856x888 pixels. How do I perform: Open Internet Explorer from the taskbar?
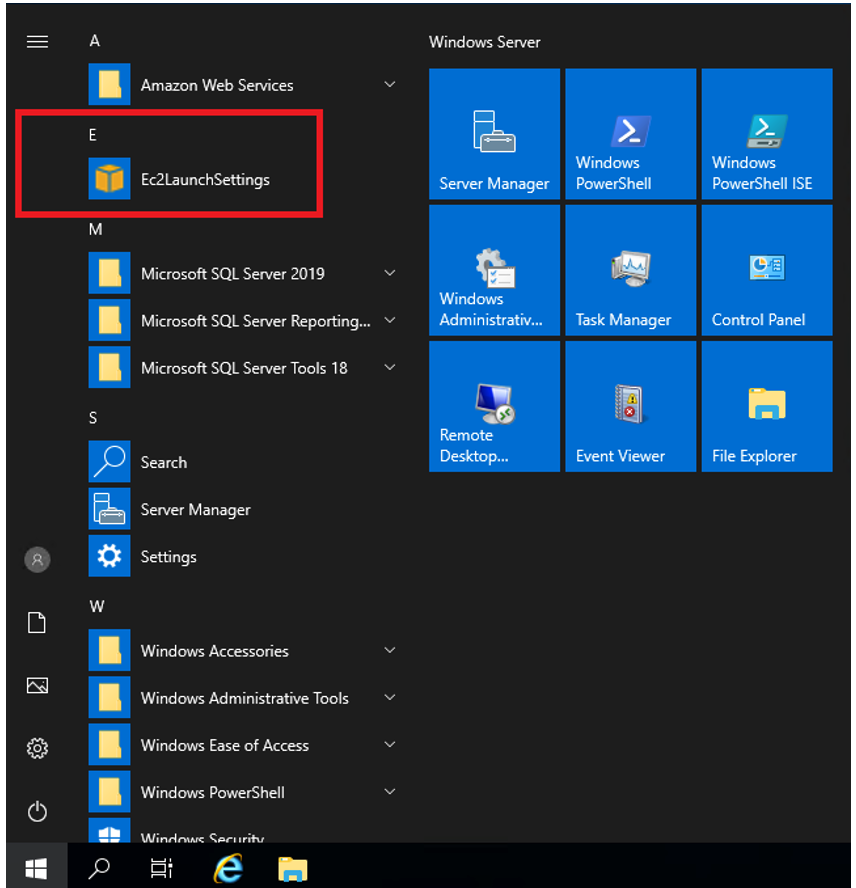click(228, 868)
